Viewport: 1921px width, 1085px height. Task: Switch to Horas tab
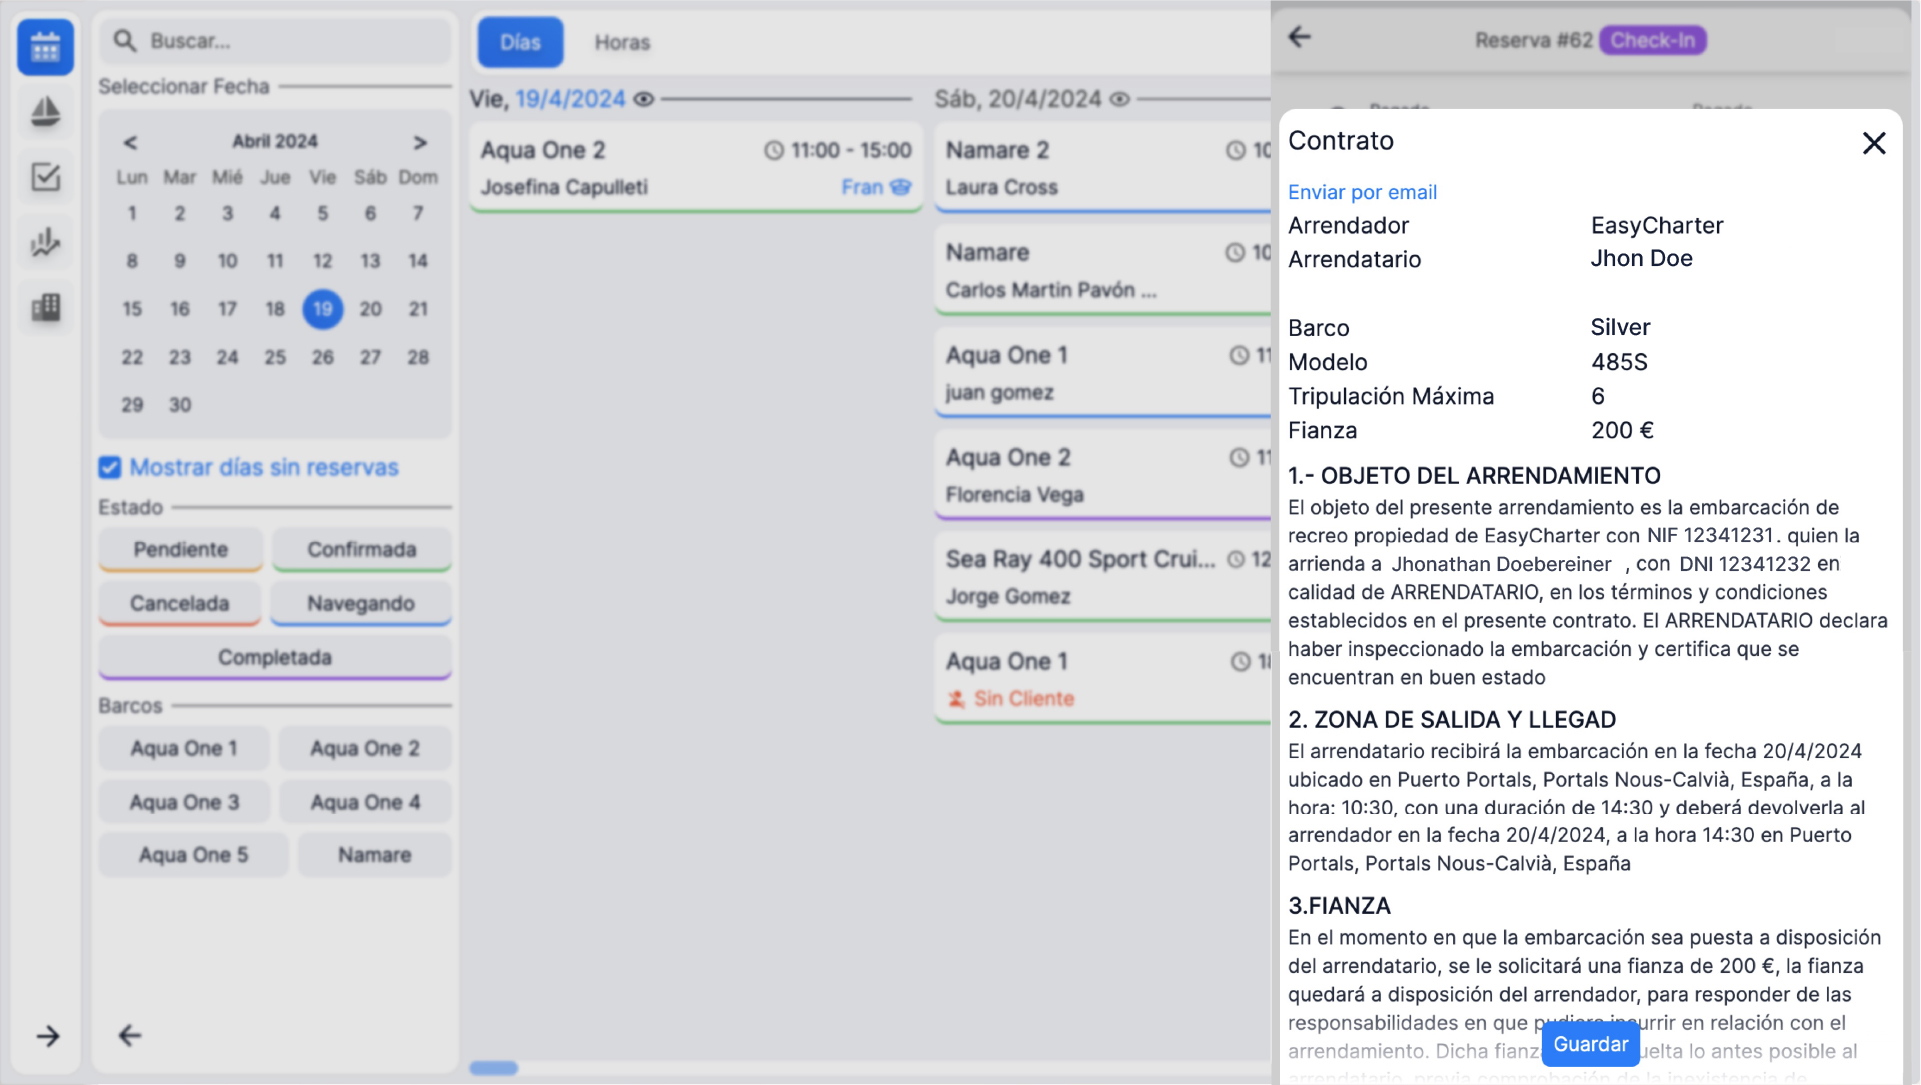coord(622,42)
